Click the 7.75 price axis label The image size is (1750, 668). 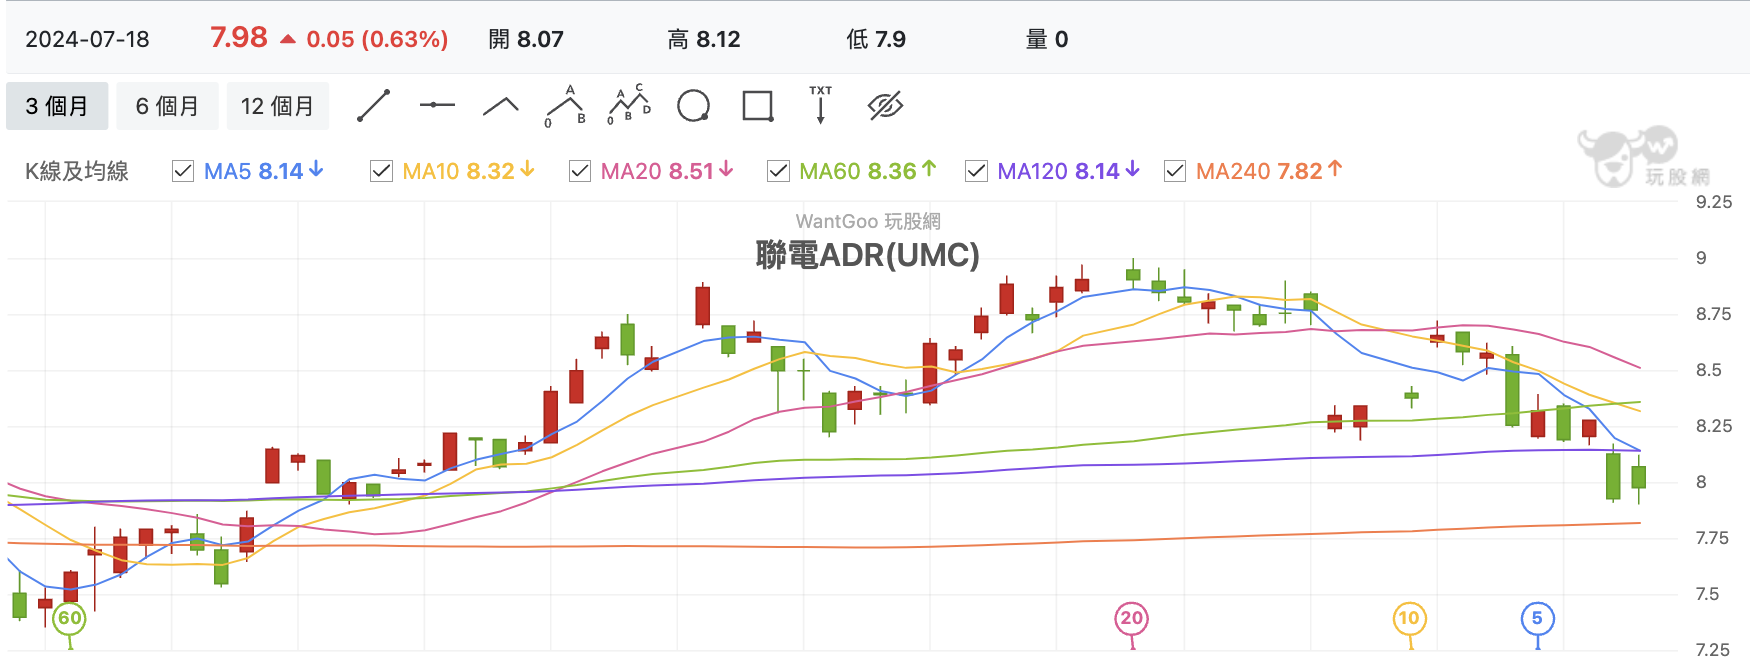coord(1714,538)
